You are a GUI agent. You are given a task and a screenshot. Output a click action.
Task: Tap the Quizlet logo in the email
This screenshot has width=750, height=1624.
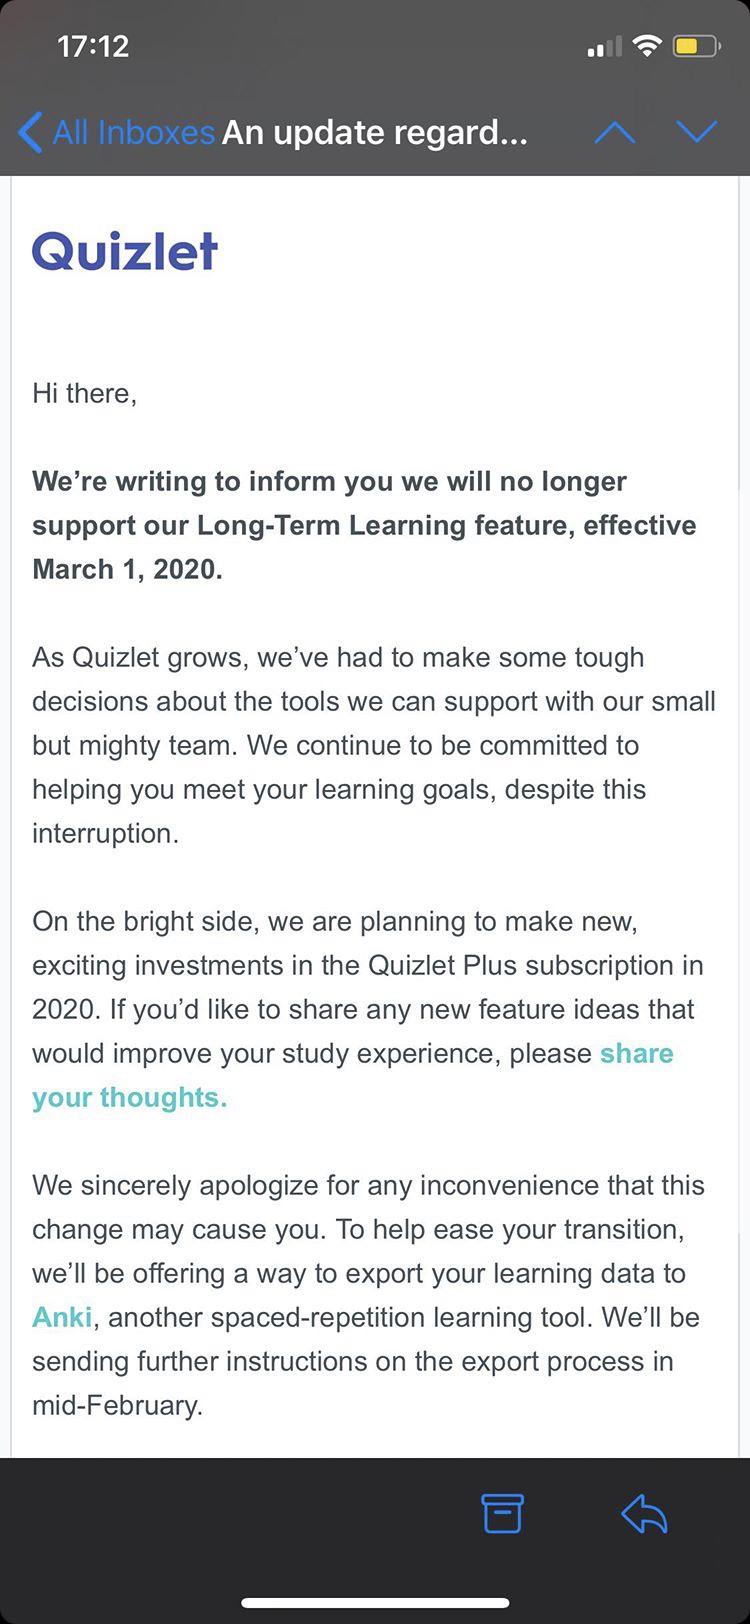click(124, 250)
